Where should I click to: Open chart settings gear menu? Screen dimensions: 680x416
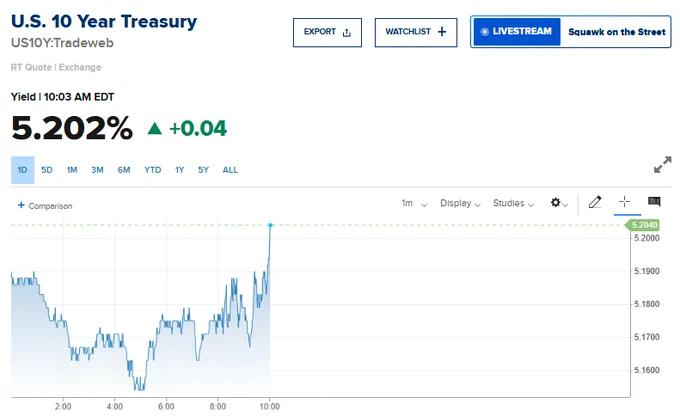[x=559, y=203]
